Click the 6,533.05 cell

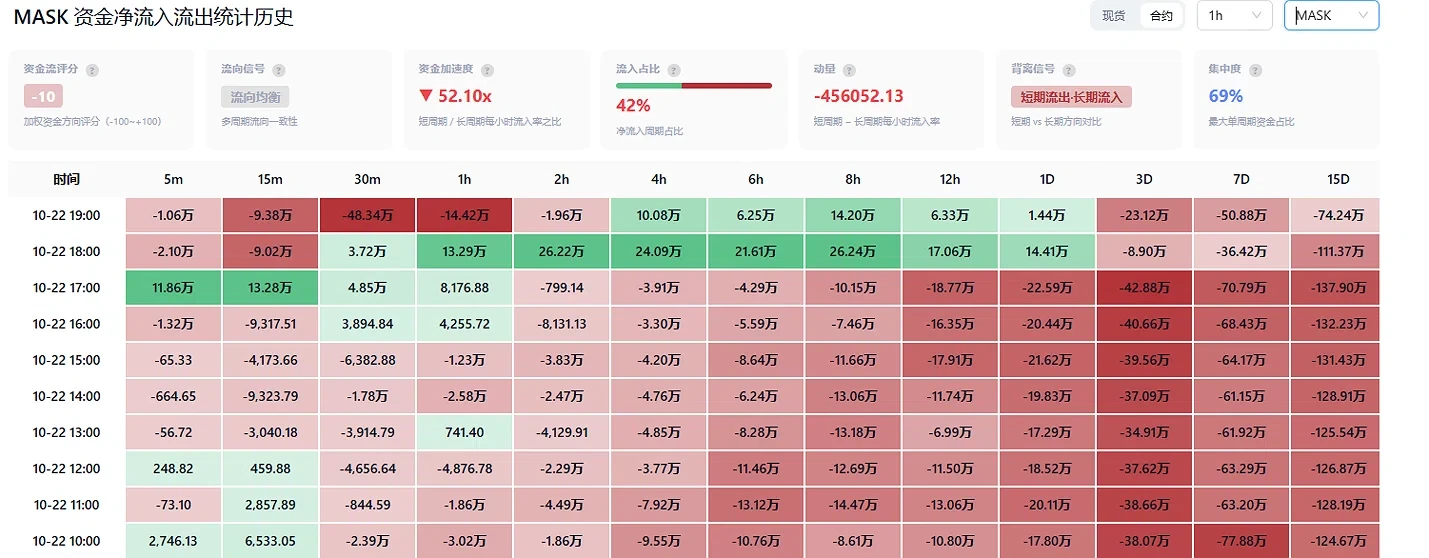271,541
